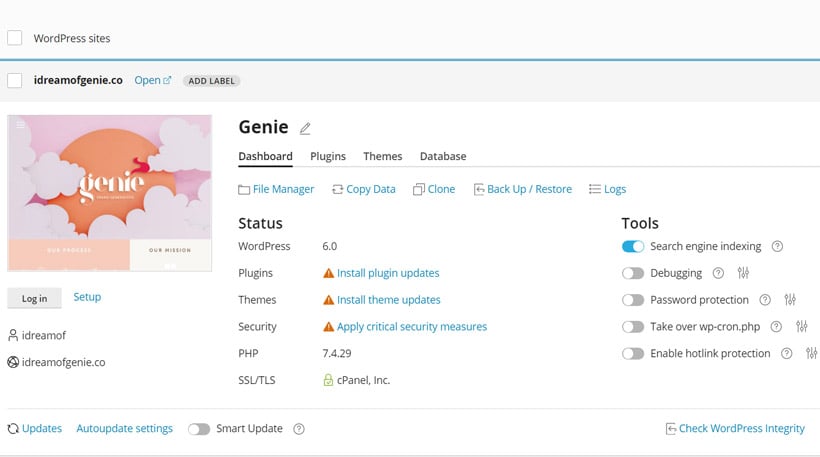
Task: Enable the Debugging toggle
Action: 633,273
